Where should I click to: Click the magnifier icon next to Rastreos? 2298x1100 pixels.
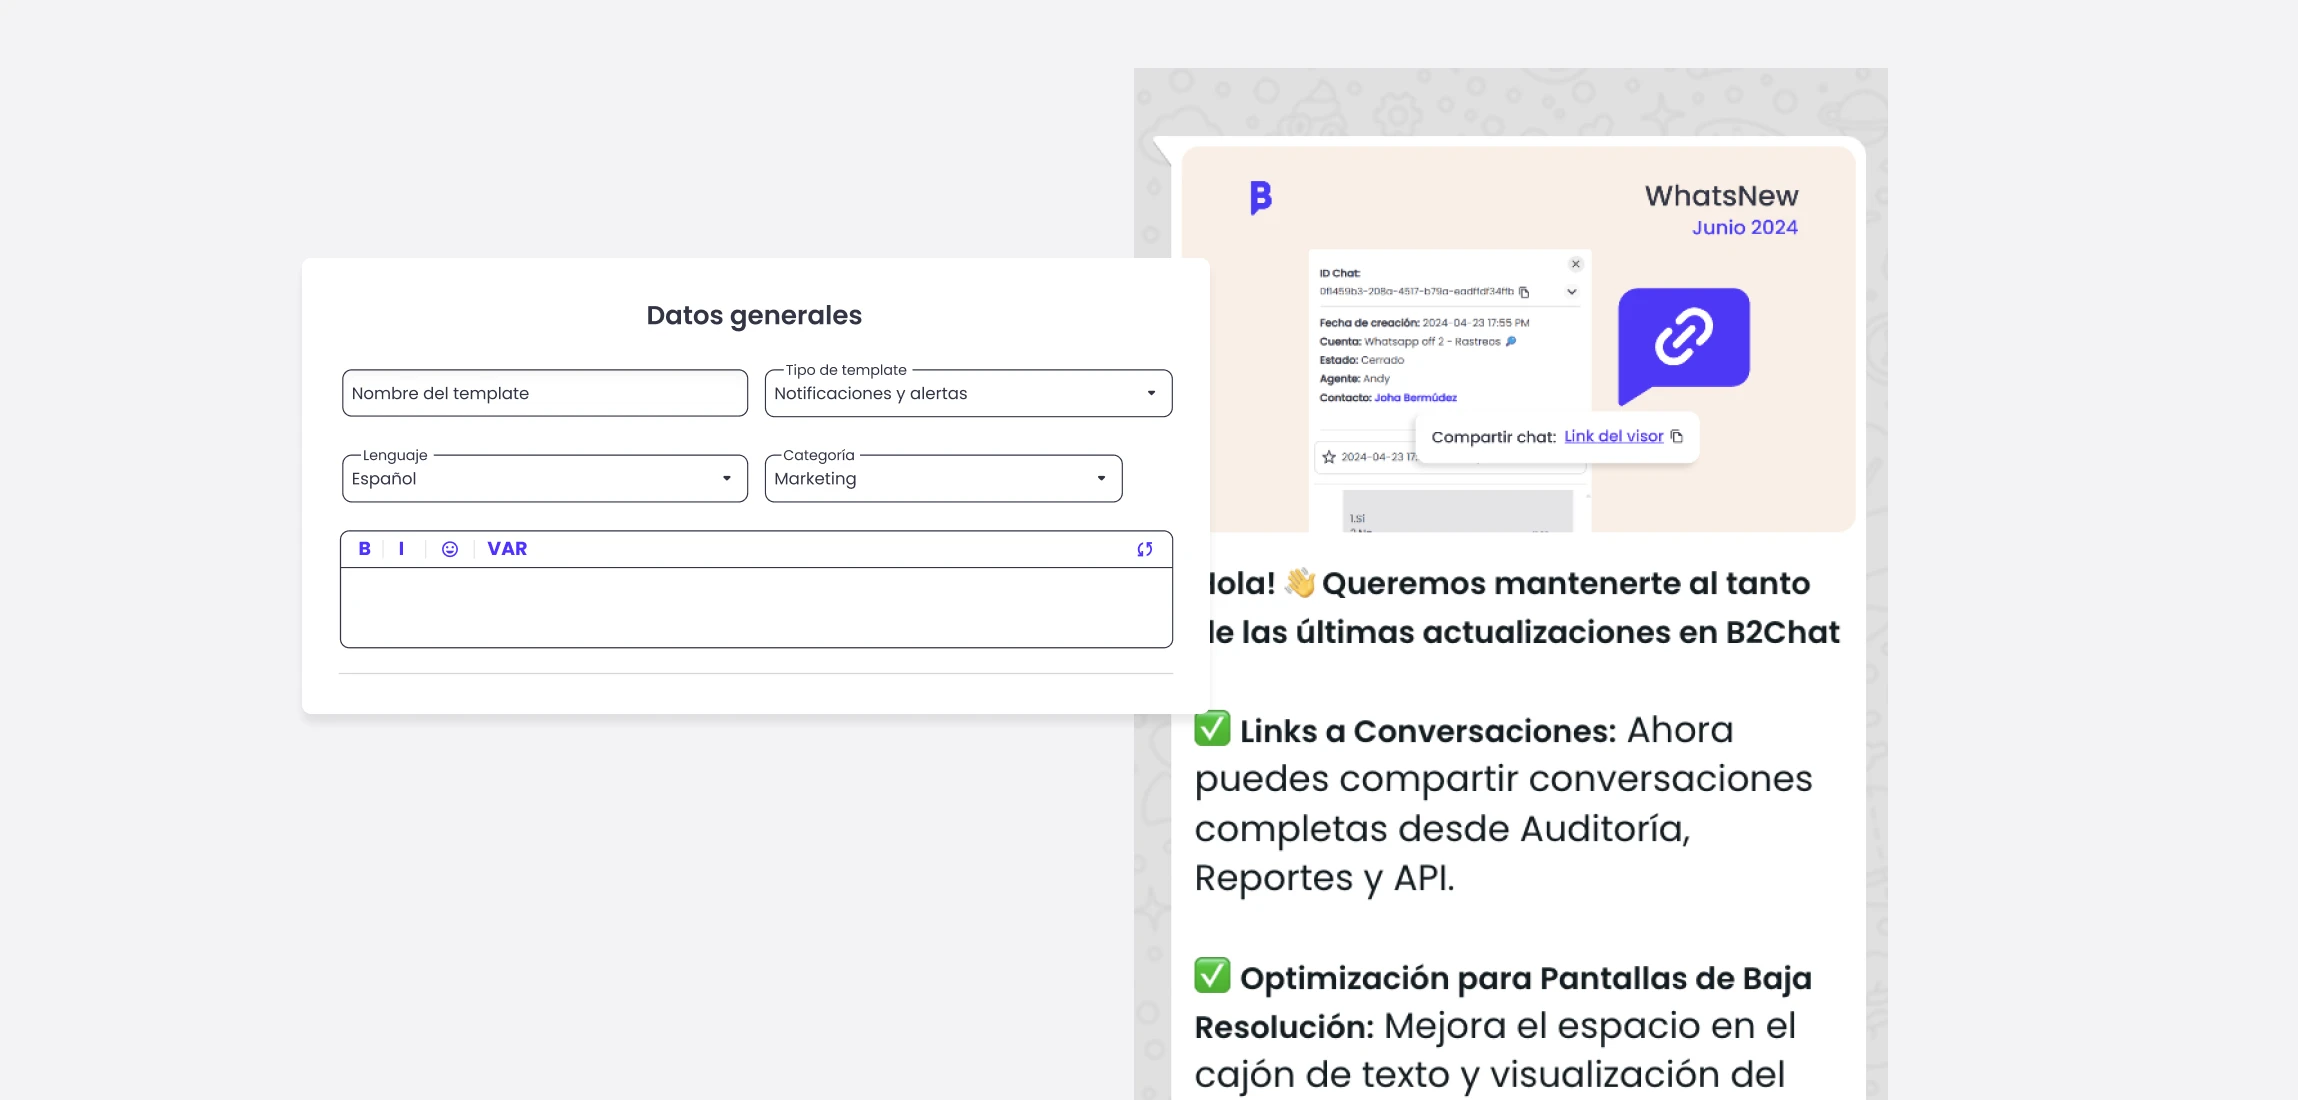tap(1511, 342)
